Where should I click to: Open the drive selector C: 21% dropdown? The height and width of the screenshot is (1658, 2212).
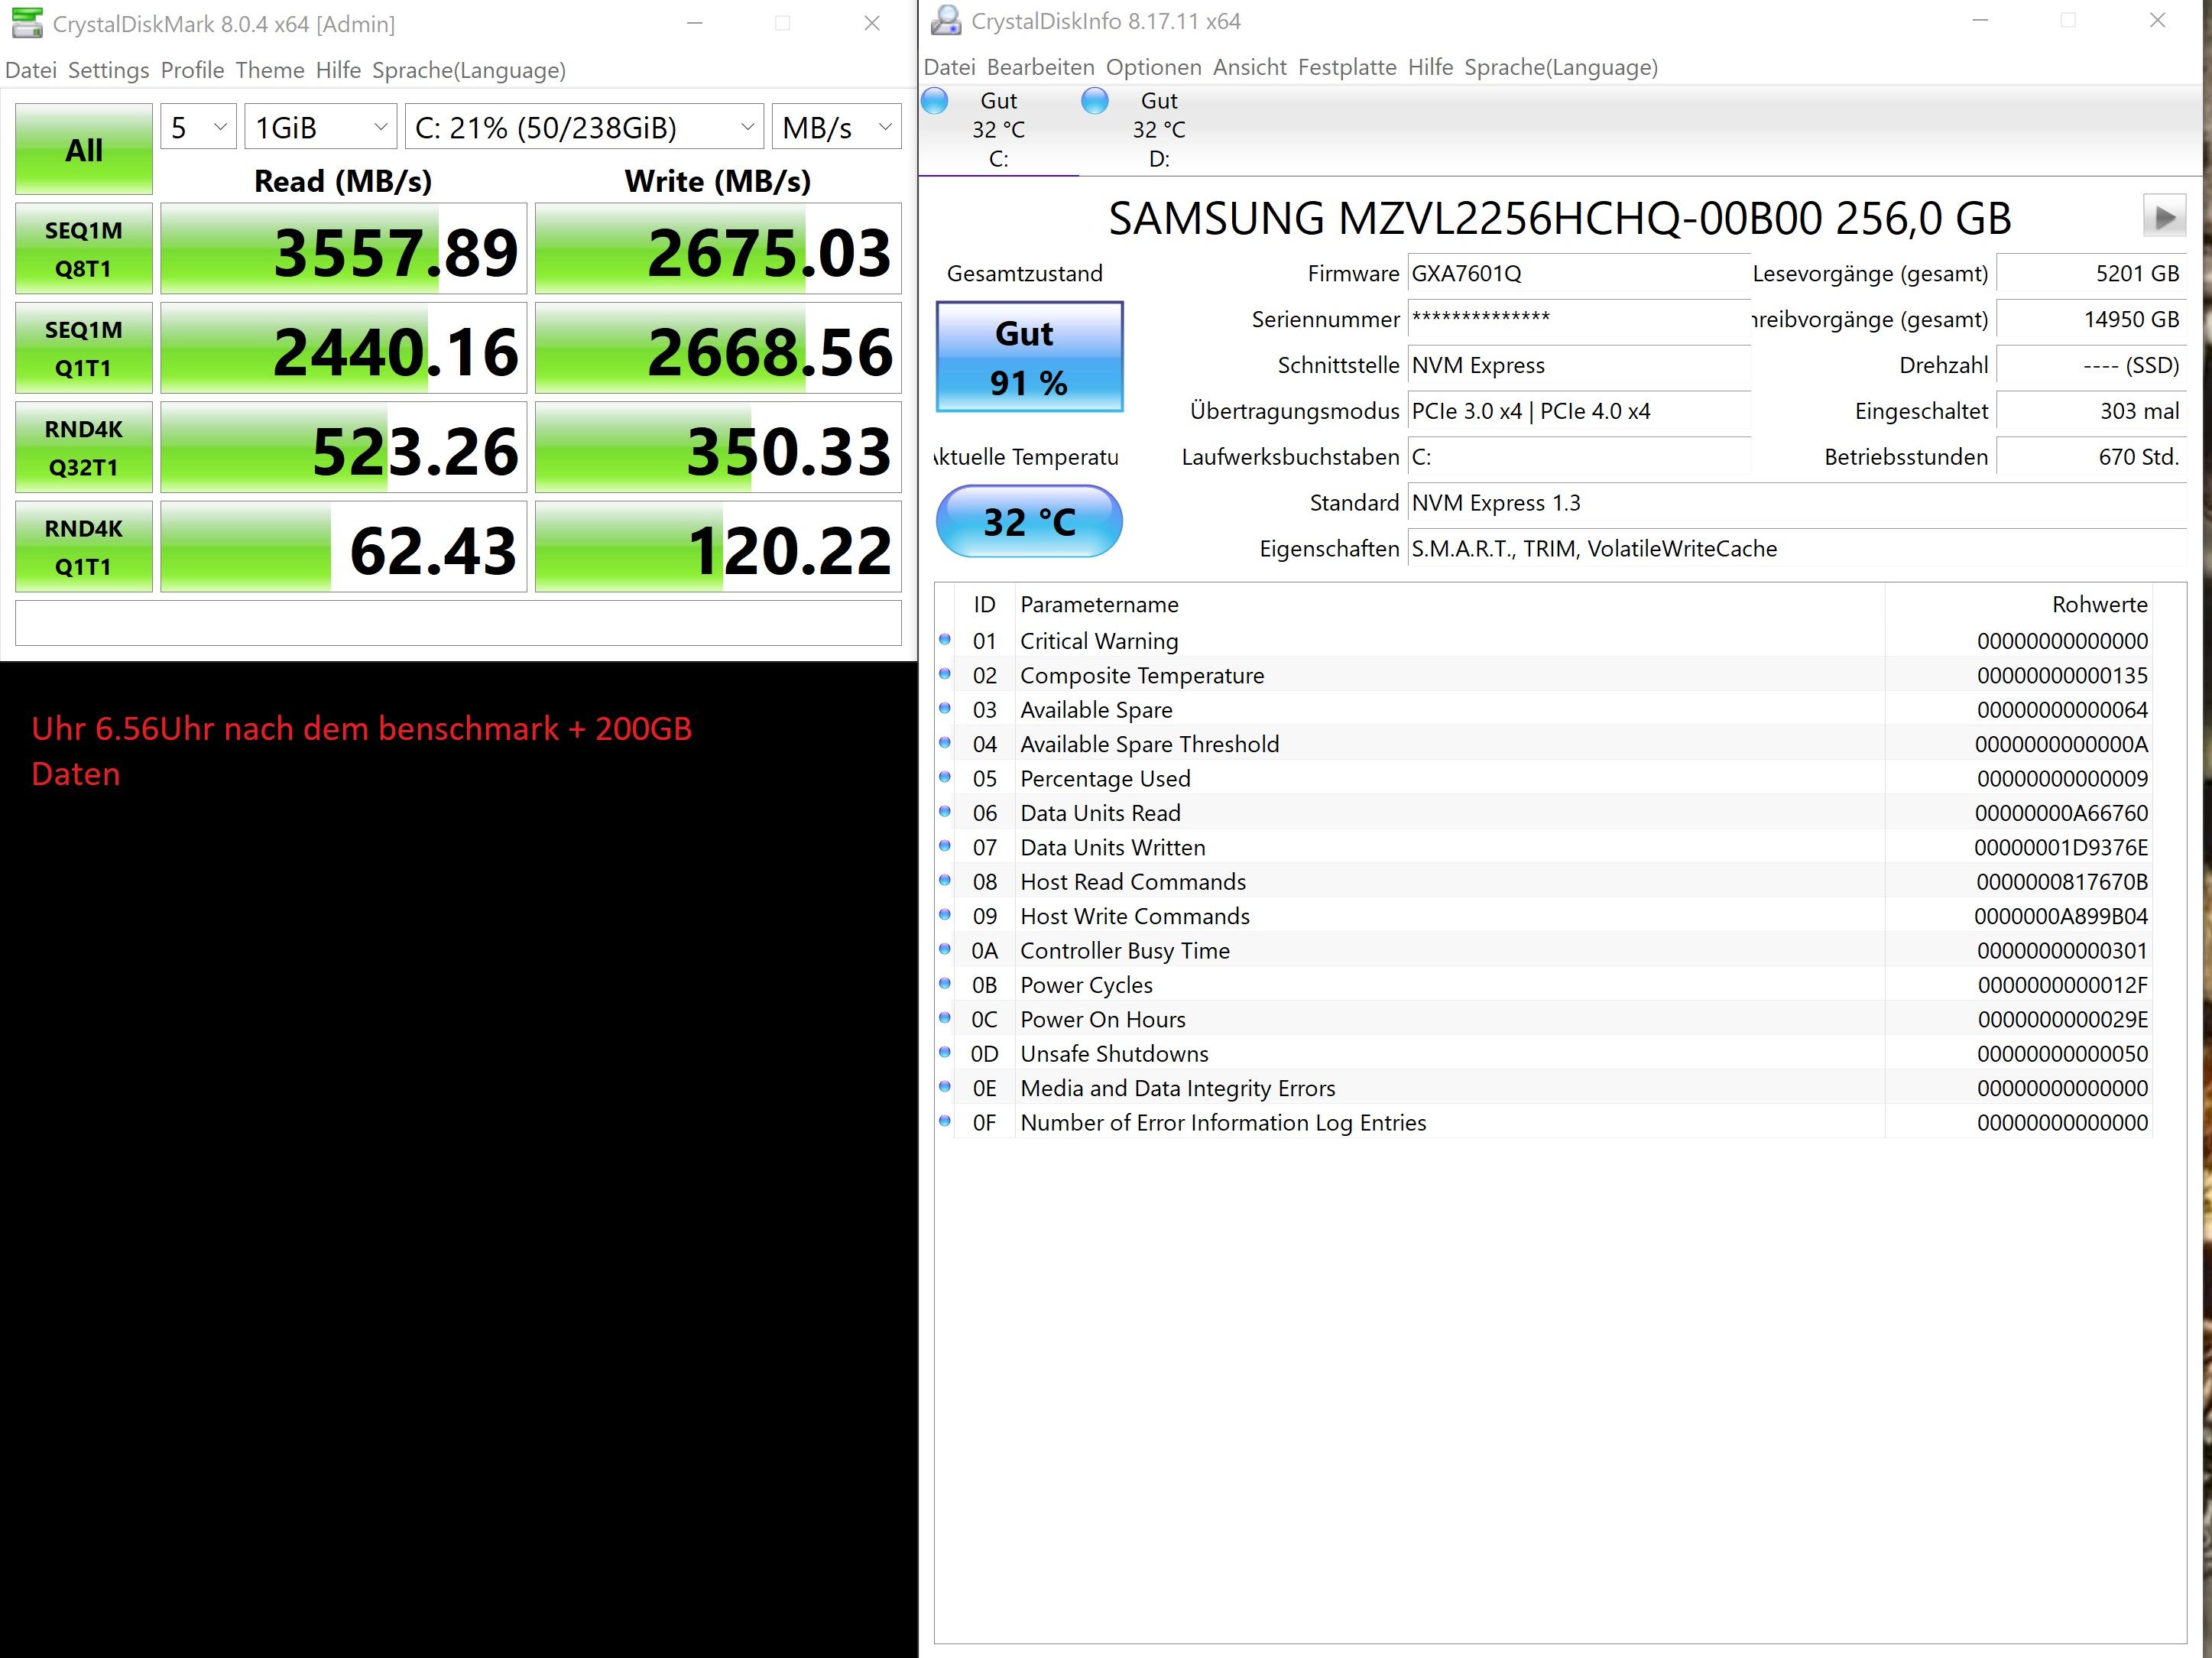tap(584, 127)
